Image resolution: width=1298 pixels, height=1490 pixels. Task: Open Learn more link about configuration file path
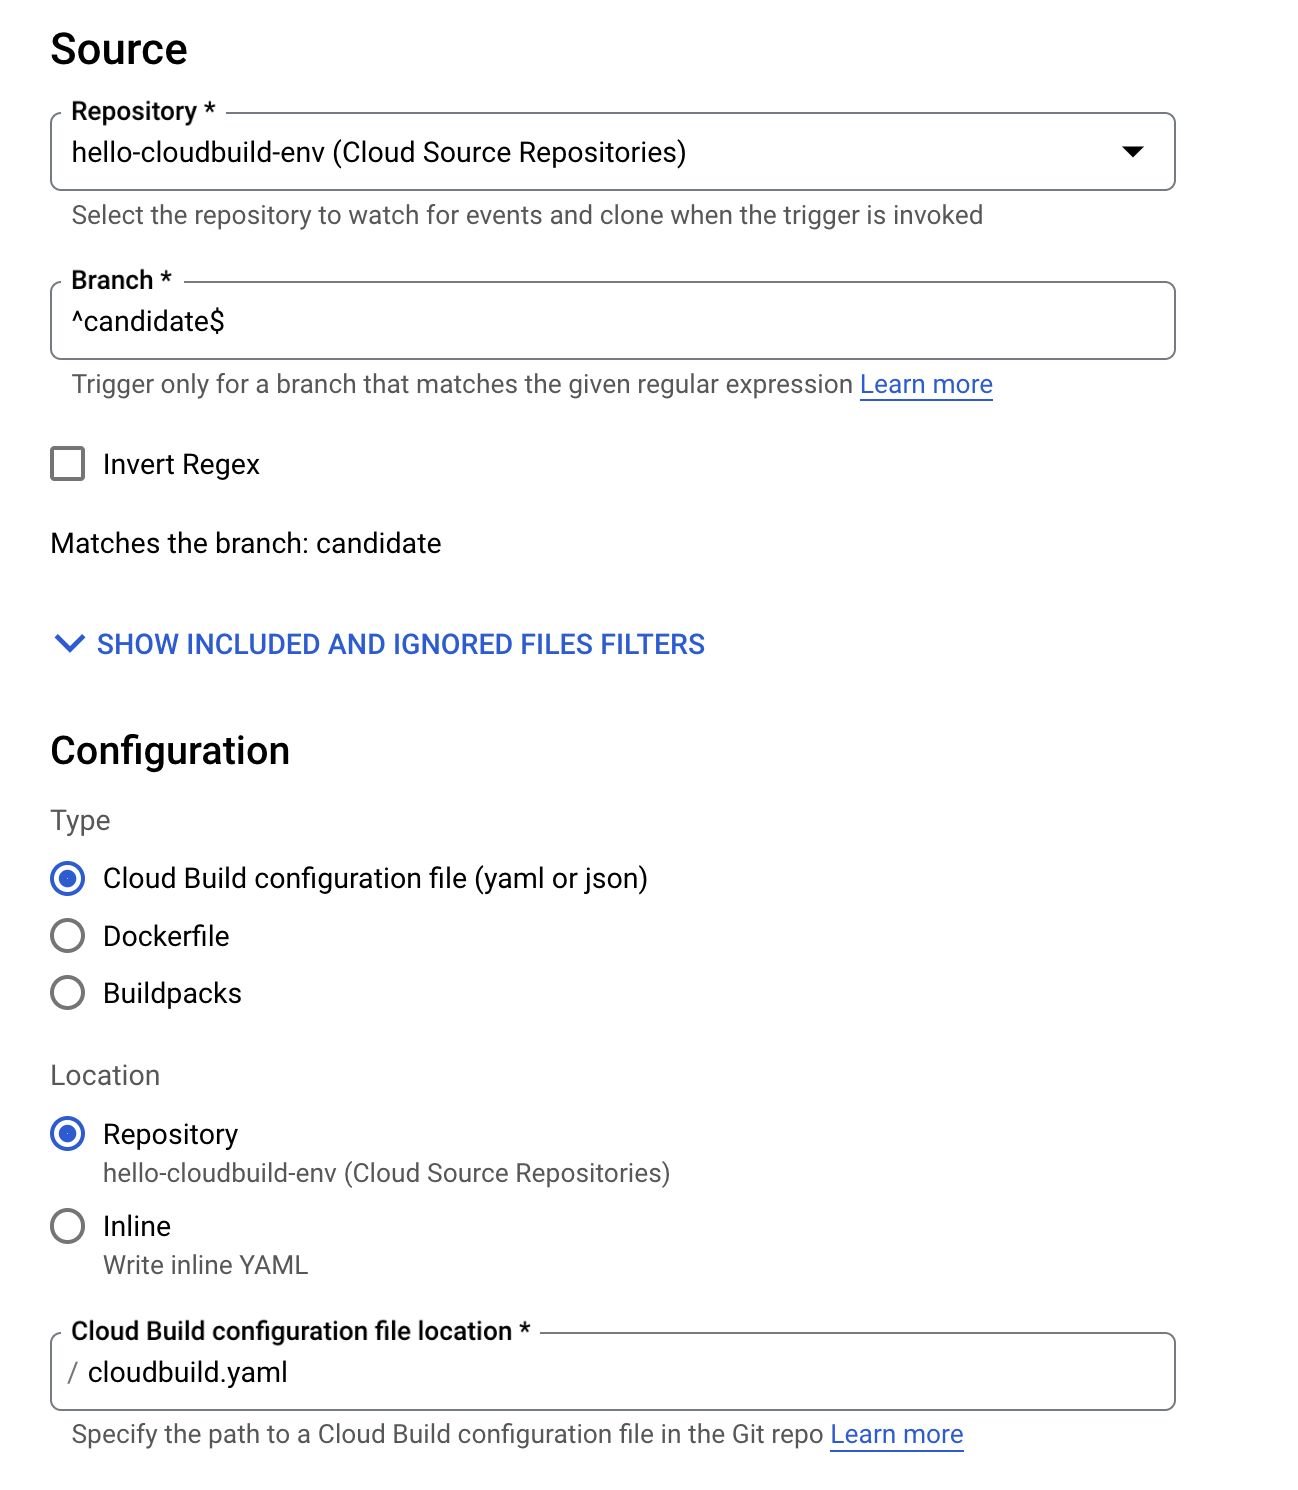(896, 1435)
